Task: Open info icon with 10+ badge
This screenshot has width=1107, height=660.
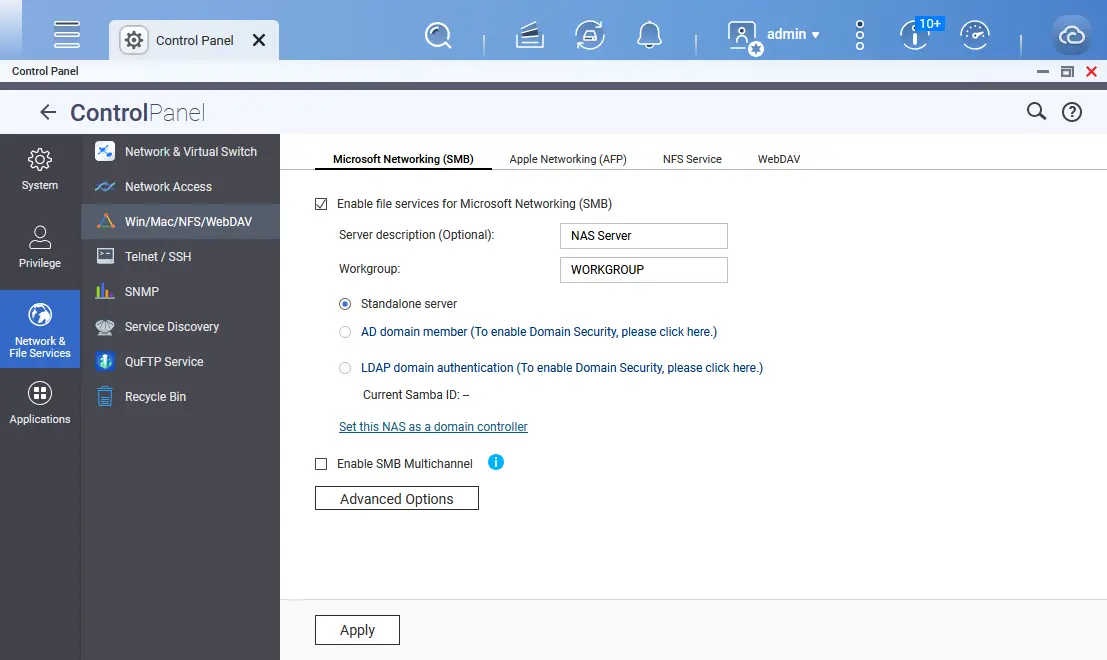Action: pos(919,33)
